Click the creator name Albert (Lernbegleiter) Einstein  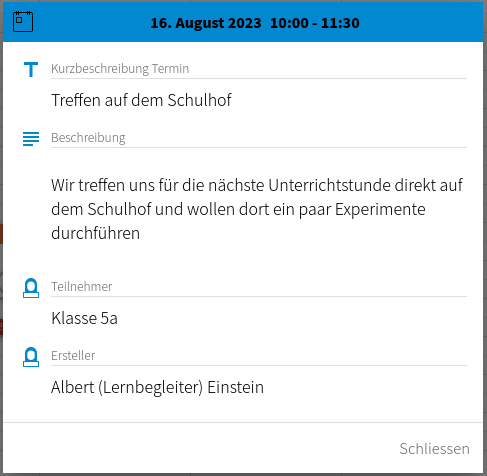157,387
